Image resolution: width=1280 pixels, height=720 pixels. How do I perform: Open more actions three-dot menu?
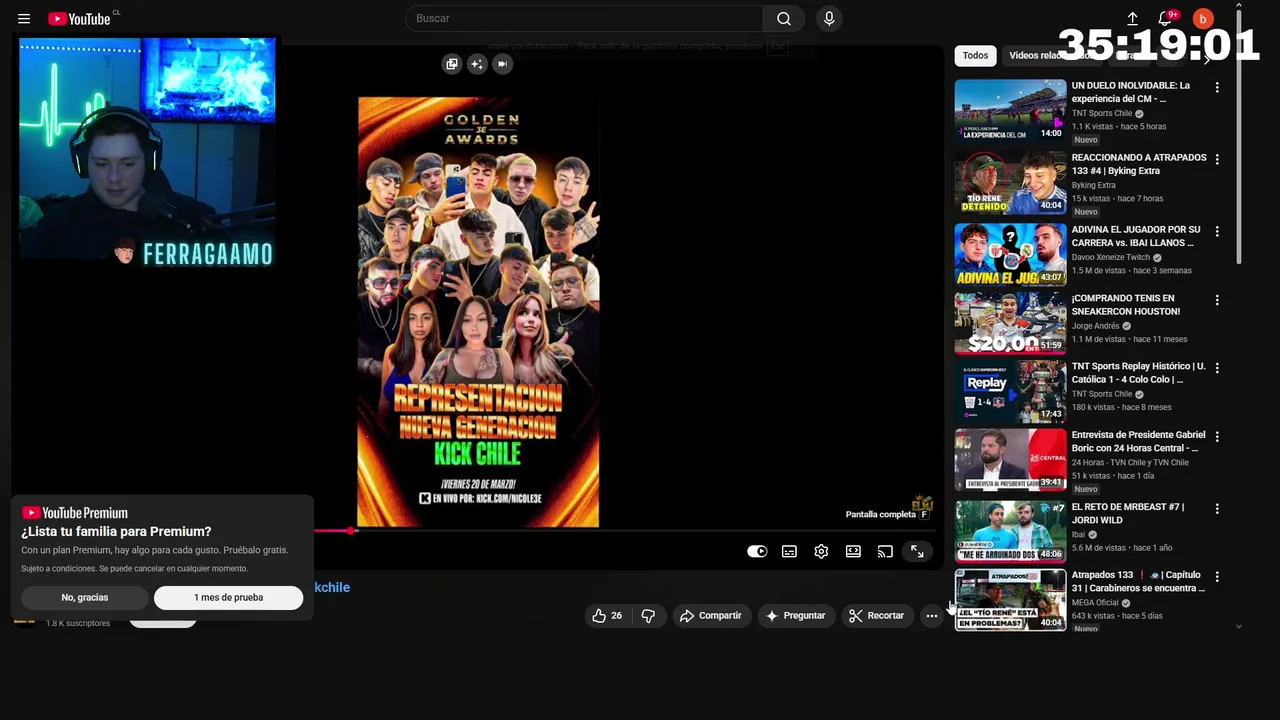(932, 616)
